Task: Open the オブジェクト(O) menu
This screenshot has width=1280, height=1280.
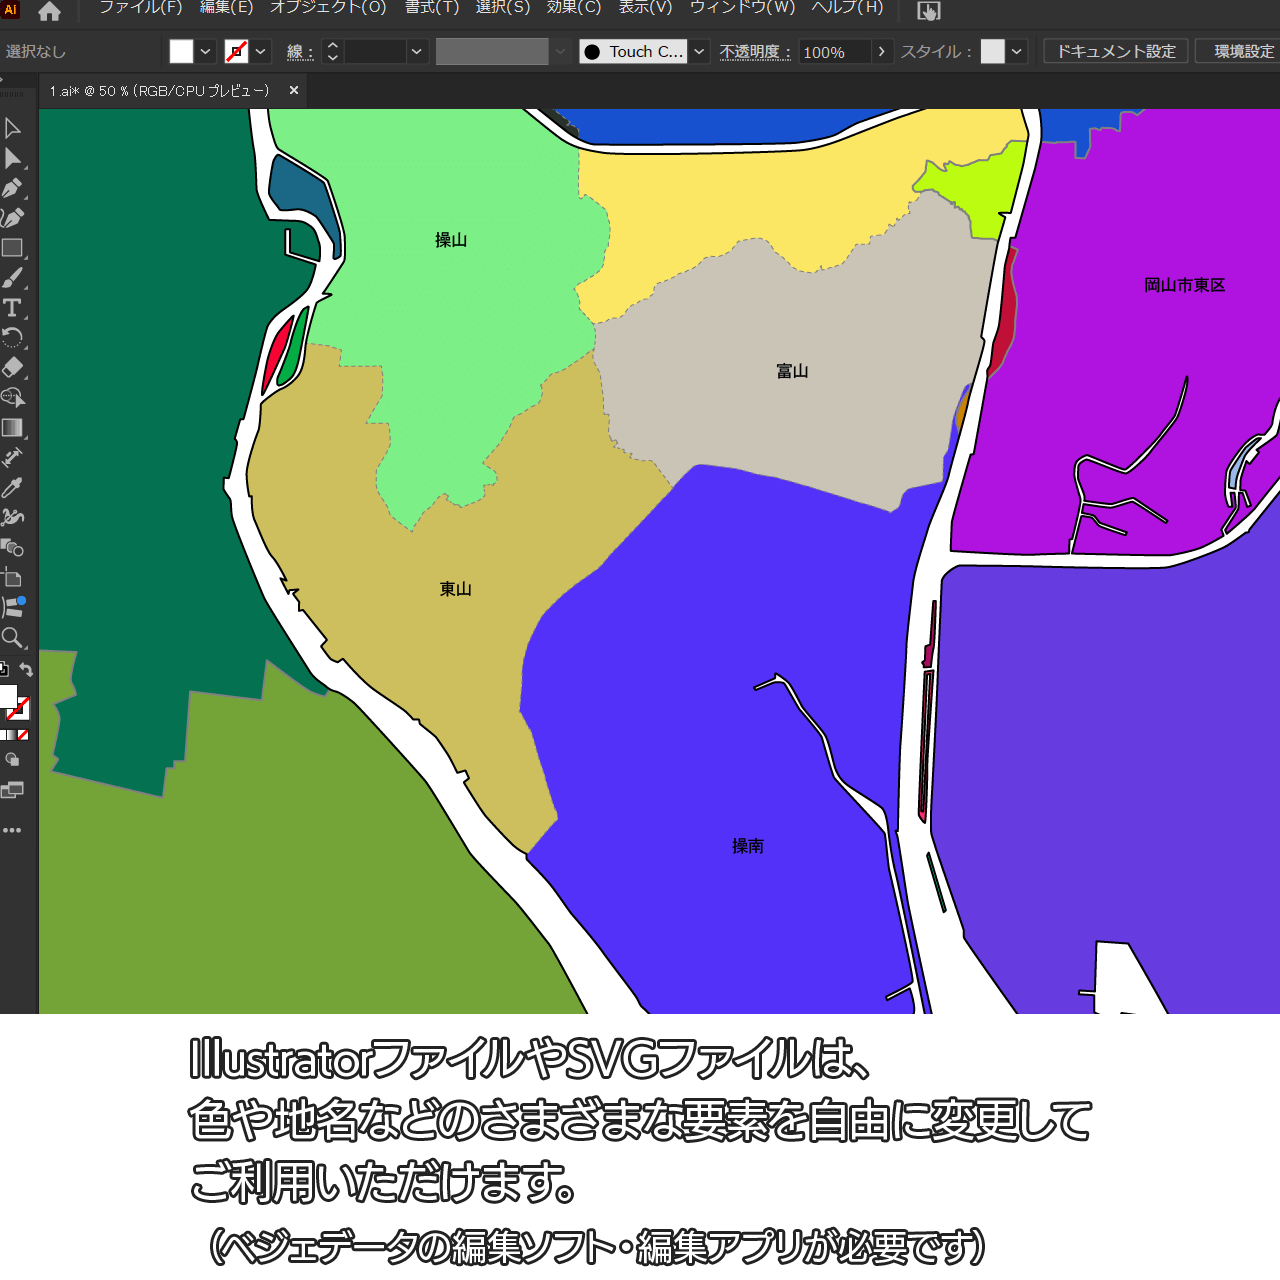Action: coord(328,8)
